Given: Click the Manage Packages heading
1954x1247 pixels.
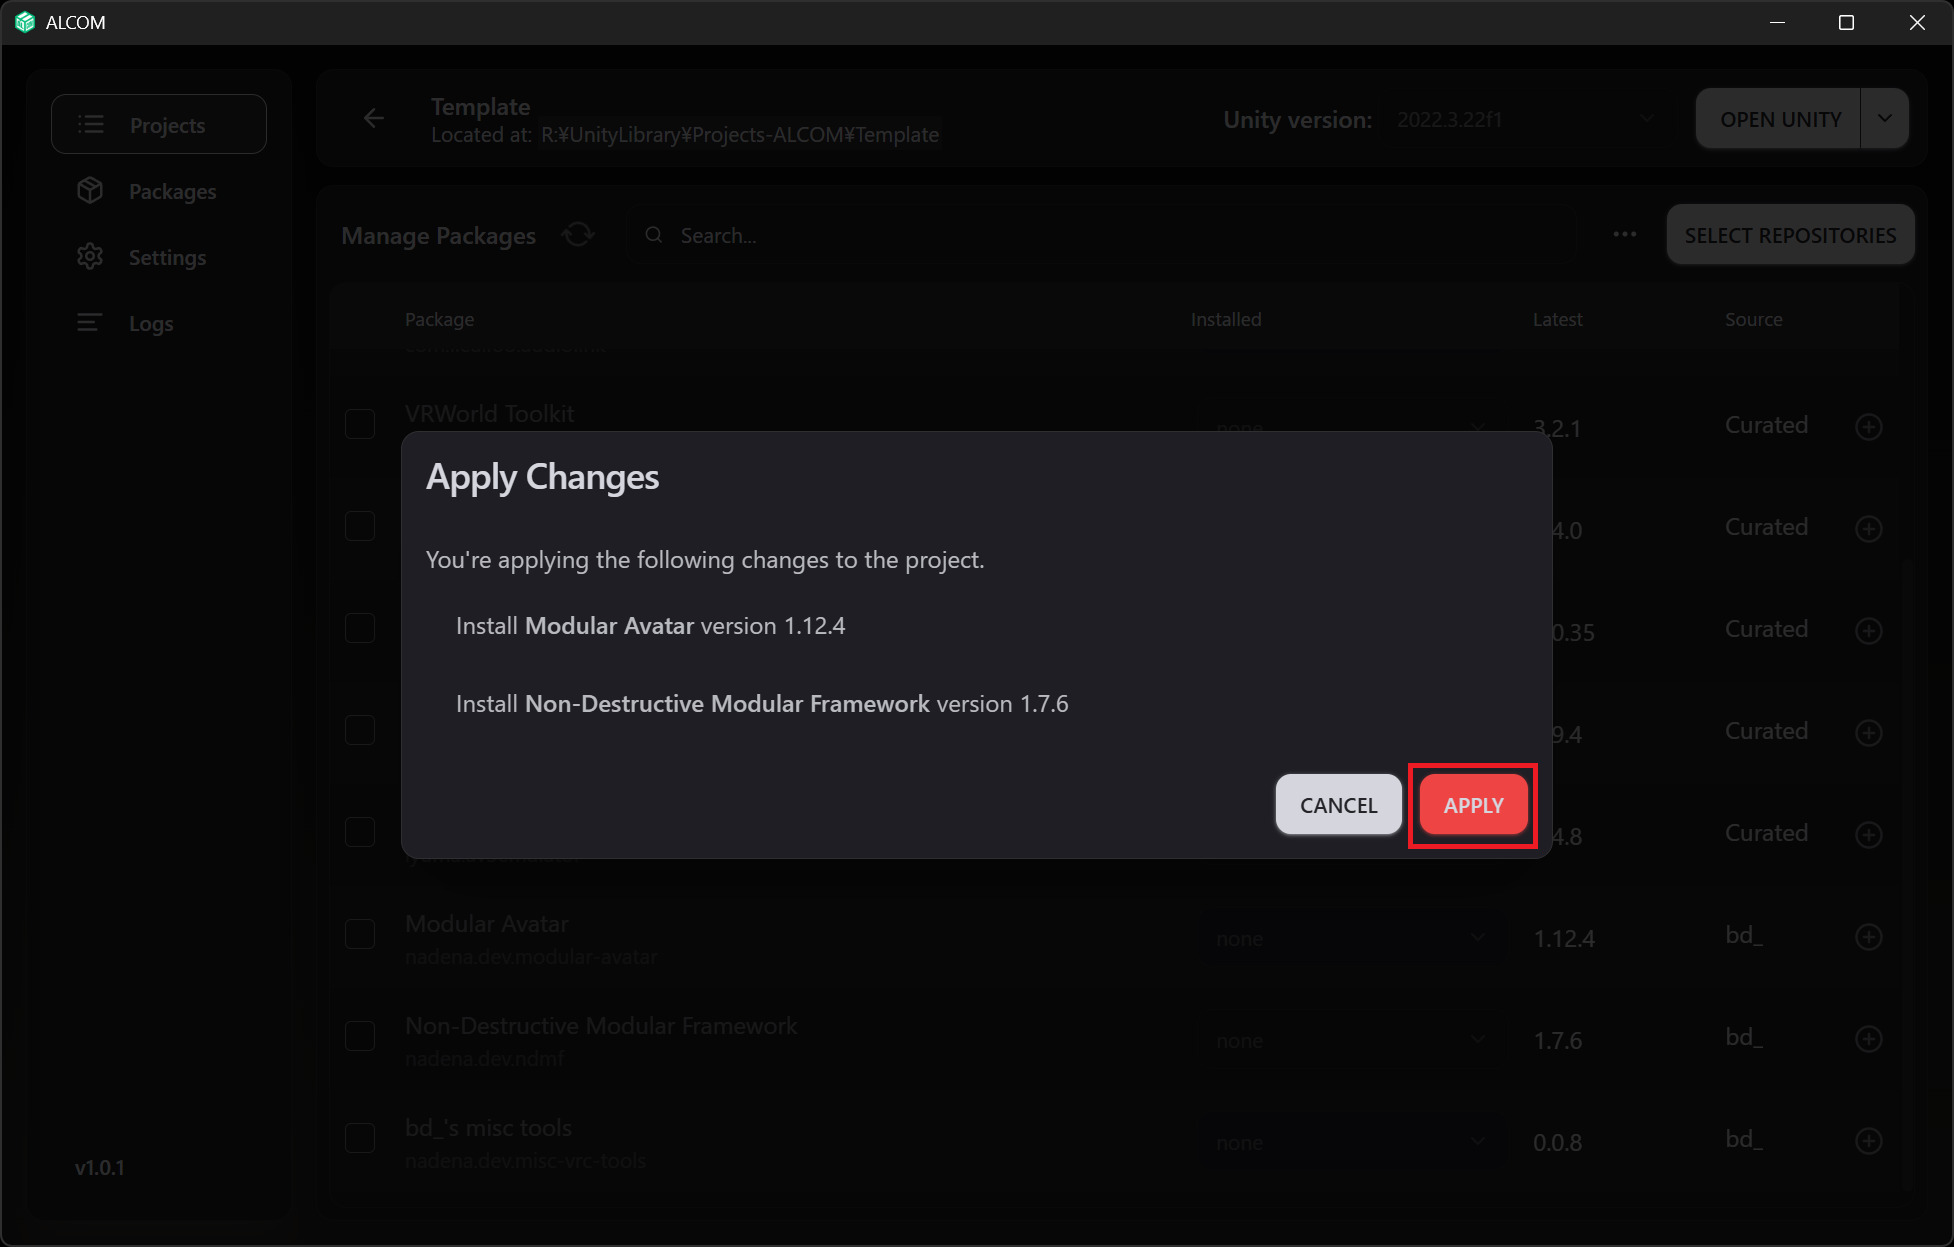Looking at the screenshot, I should point(438,236).
